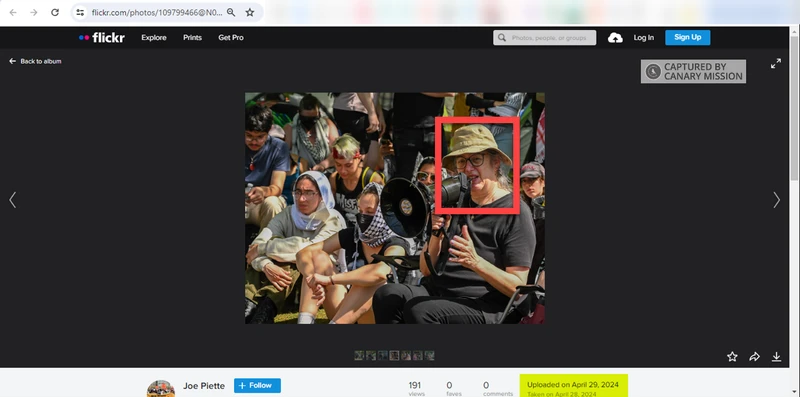This screenshot has height=397, width=800.
Task: Toggle fullscreen view with the expand arrows icon
Action: pos(776,64)
